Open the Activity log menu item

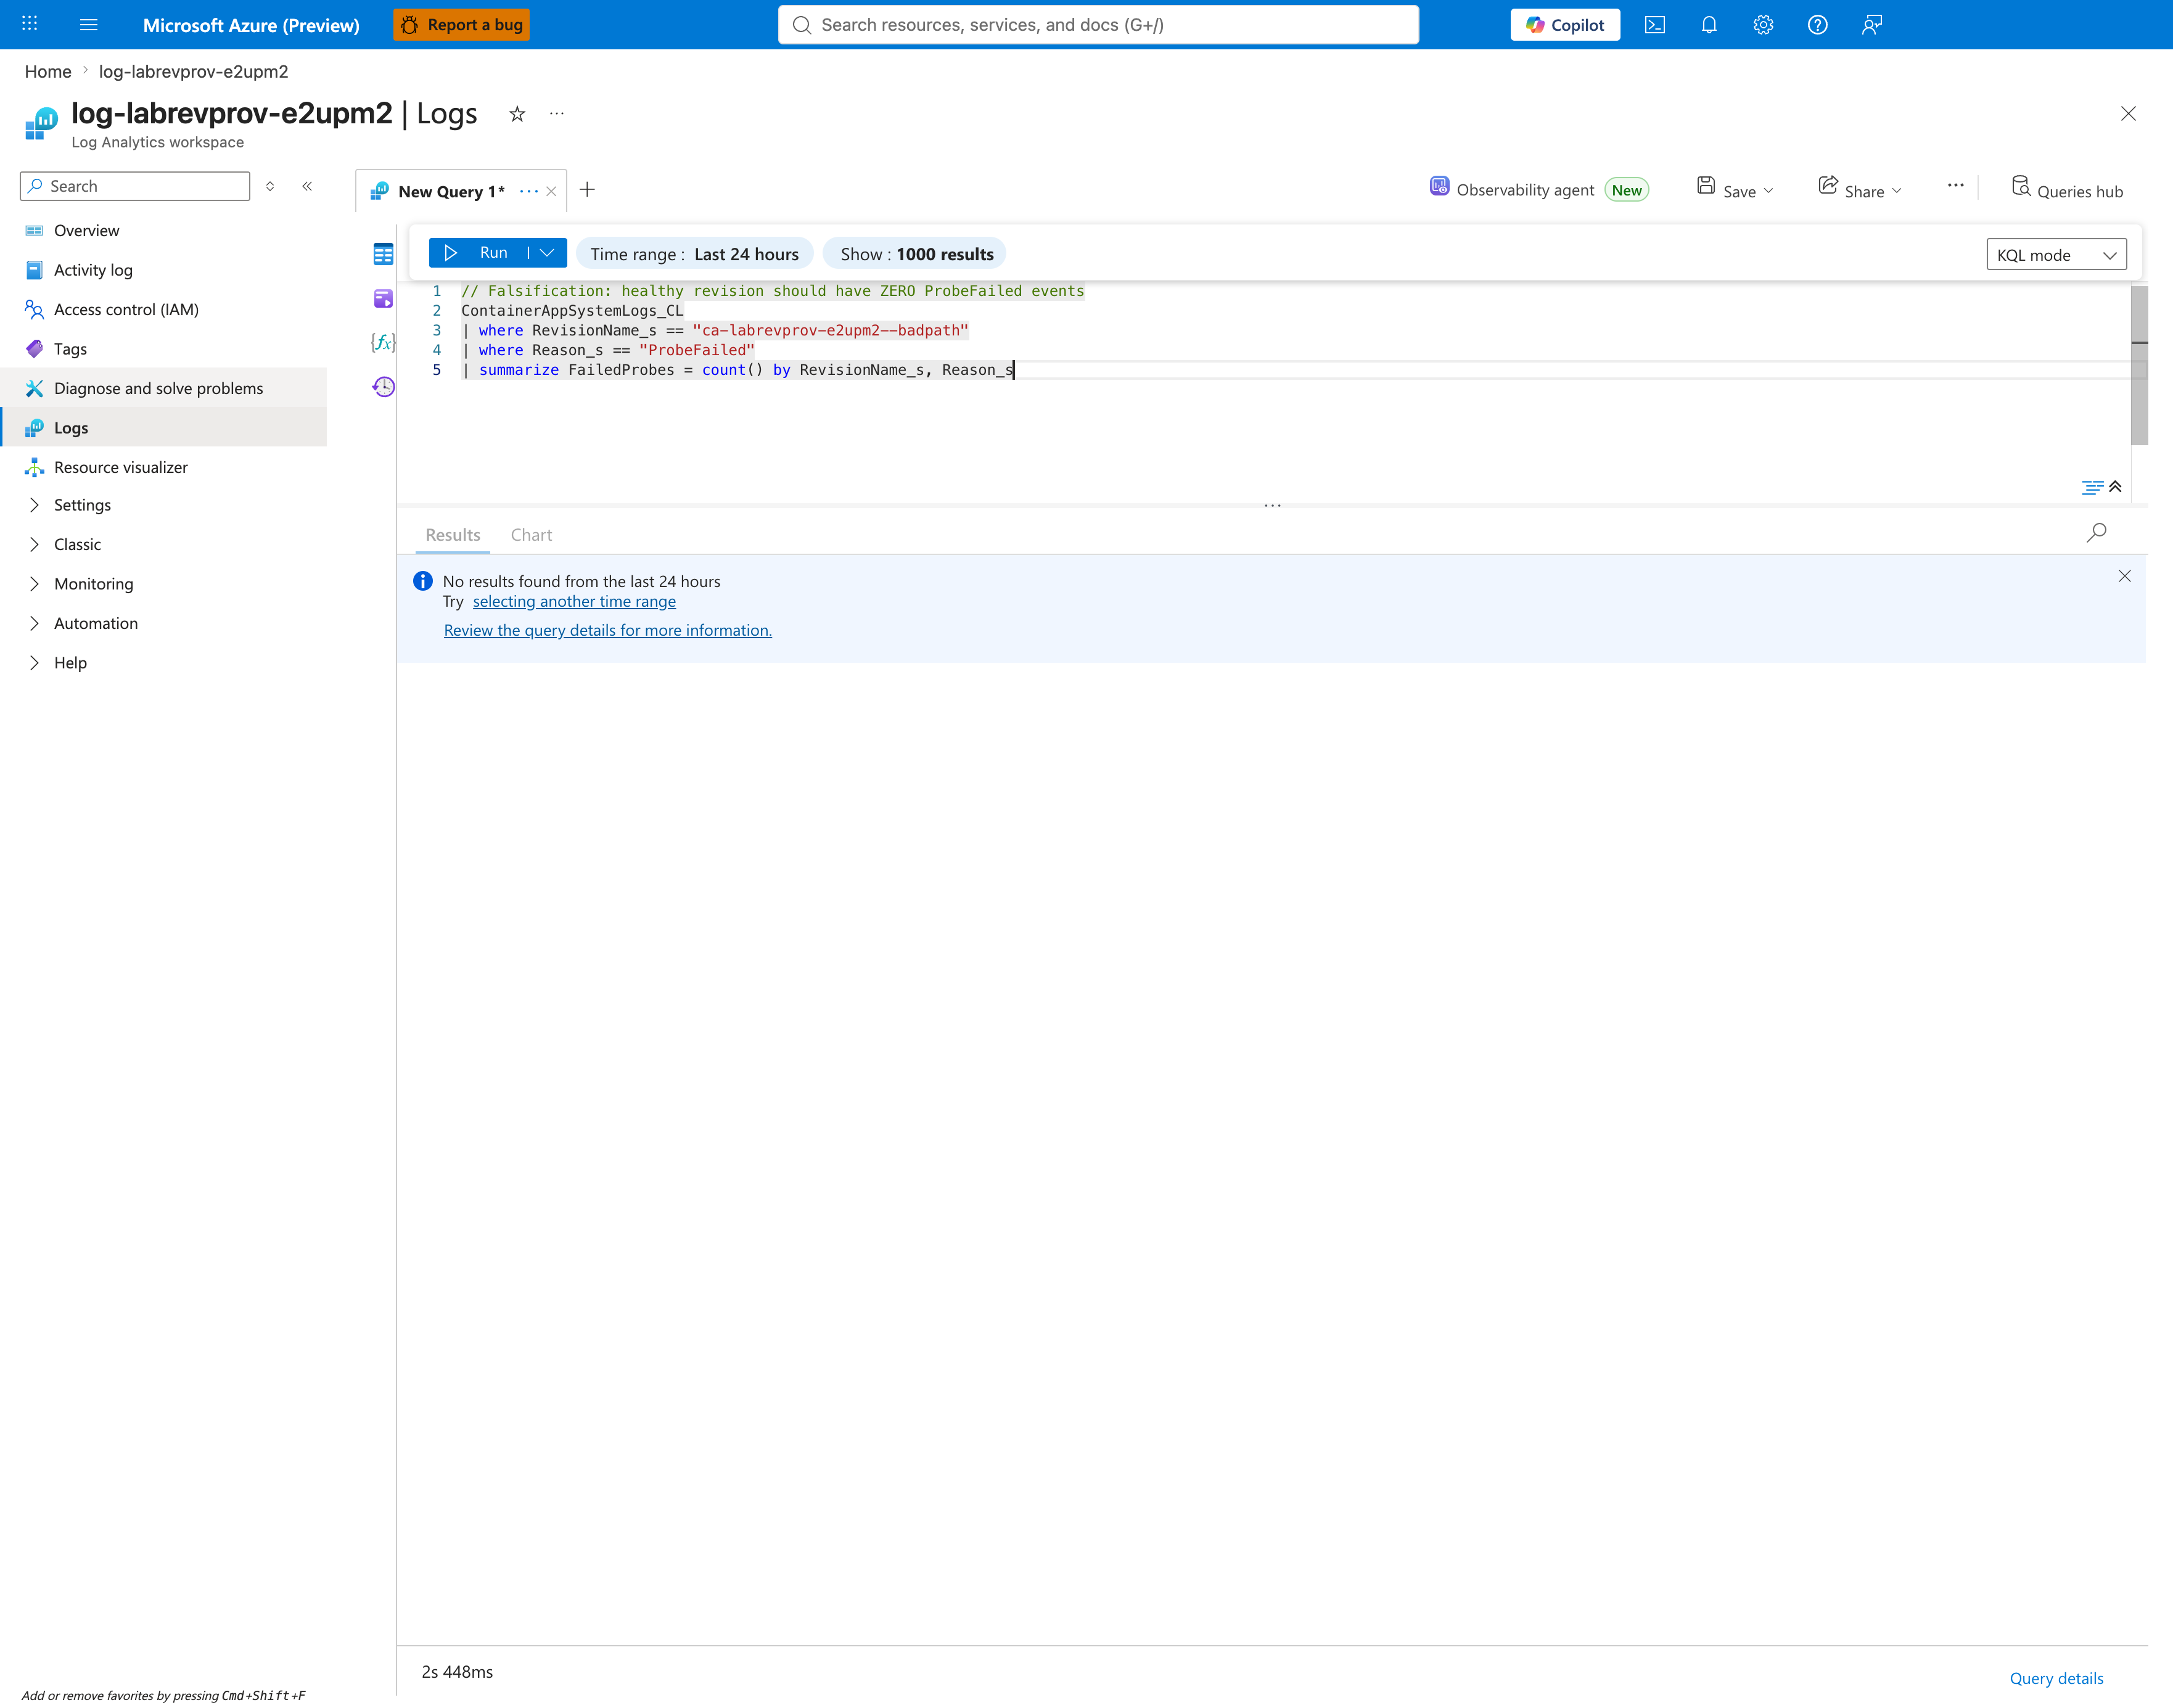click(164, 270)
